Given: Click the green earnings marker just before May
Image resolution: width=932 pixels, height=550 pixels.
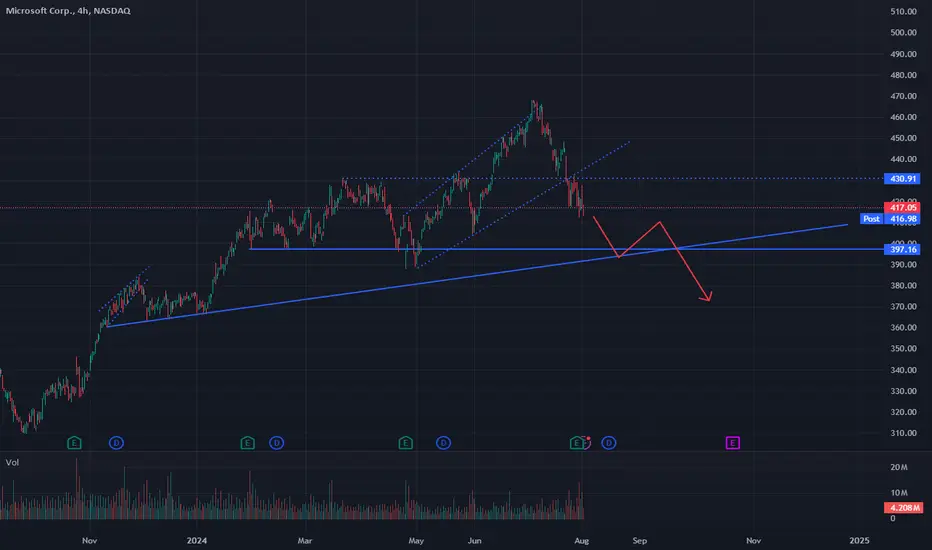Looking at the screenshot, I should [x=405, y=442].
